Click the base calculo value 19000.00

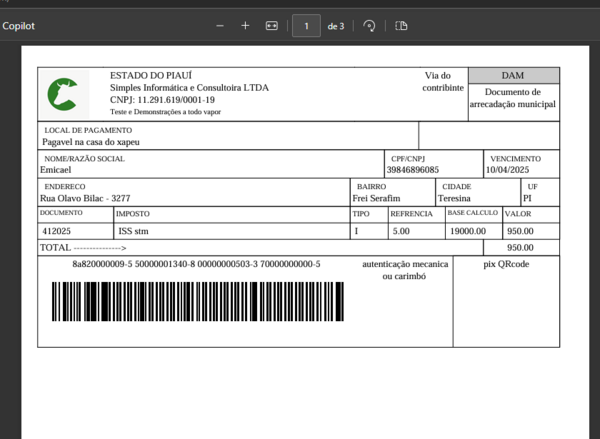(468, 231)
